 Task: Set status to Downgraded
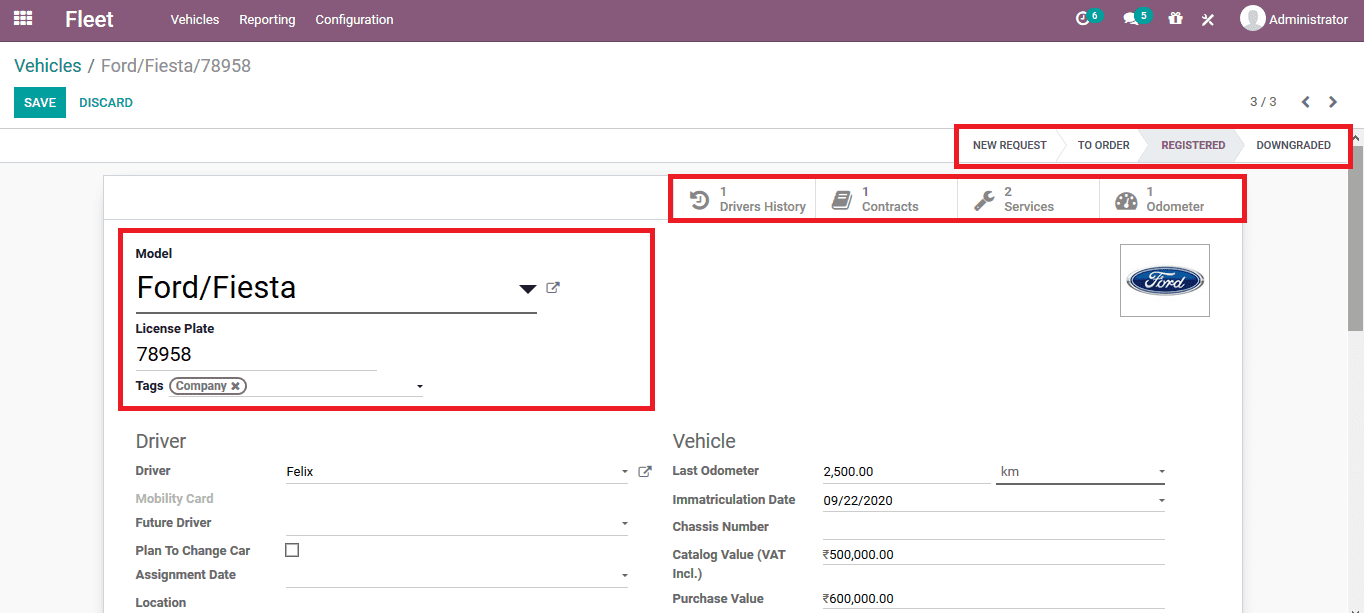[1293, 145]
